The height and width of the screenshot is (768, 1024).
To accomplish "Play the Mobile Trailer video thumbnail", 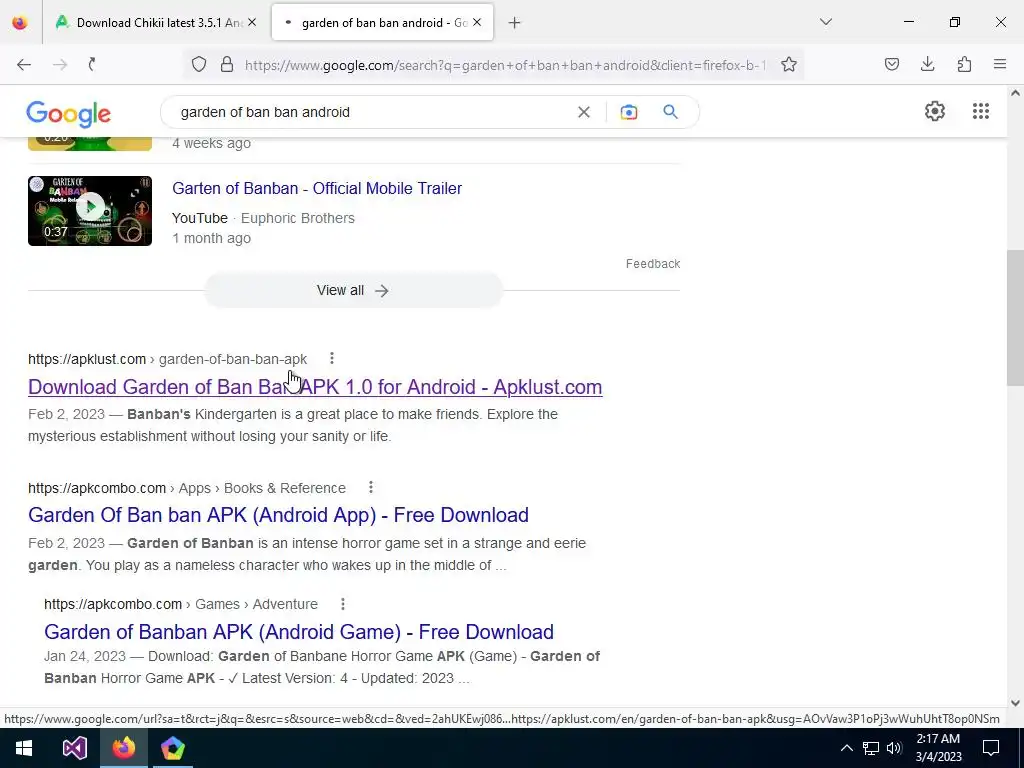I will tap(90, 210).
